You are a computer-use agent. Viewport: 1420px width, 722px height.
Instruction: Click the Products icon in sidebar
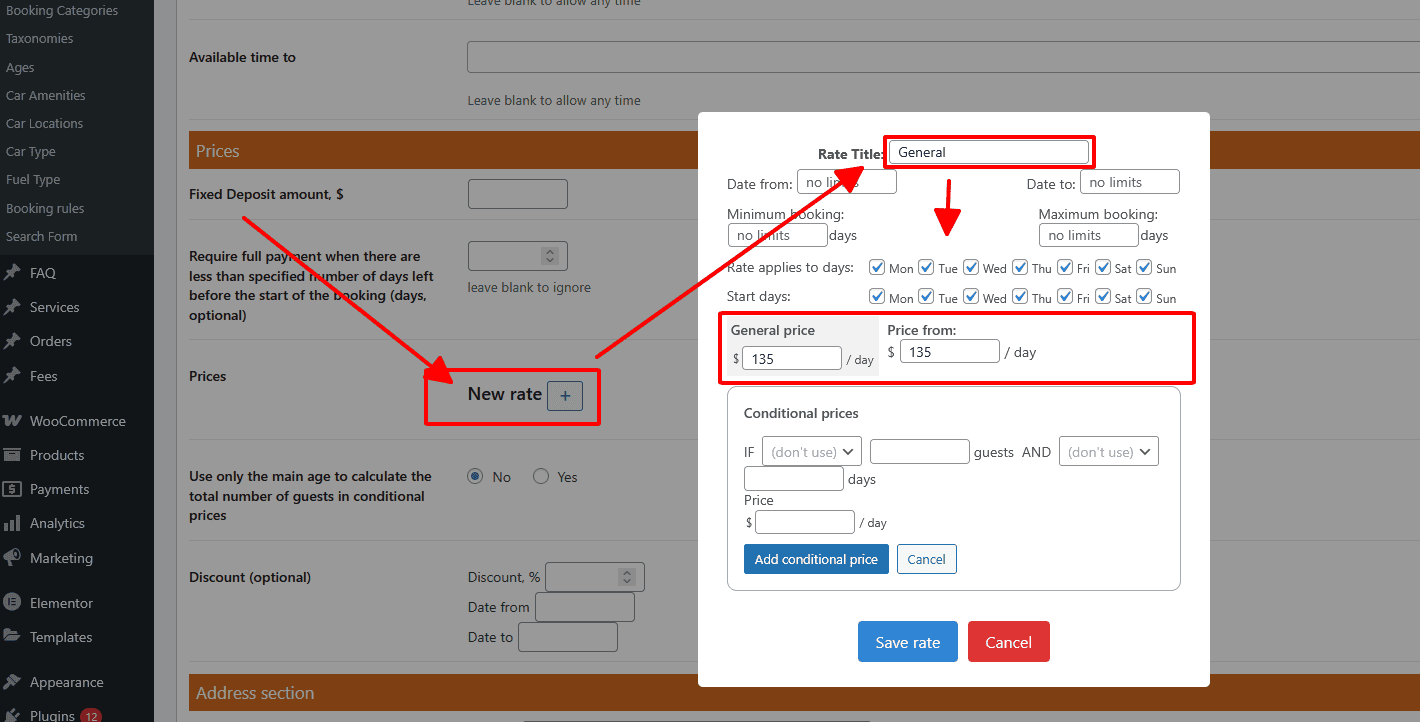(x=13, y=455)
